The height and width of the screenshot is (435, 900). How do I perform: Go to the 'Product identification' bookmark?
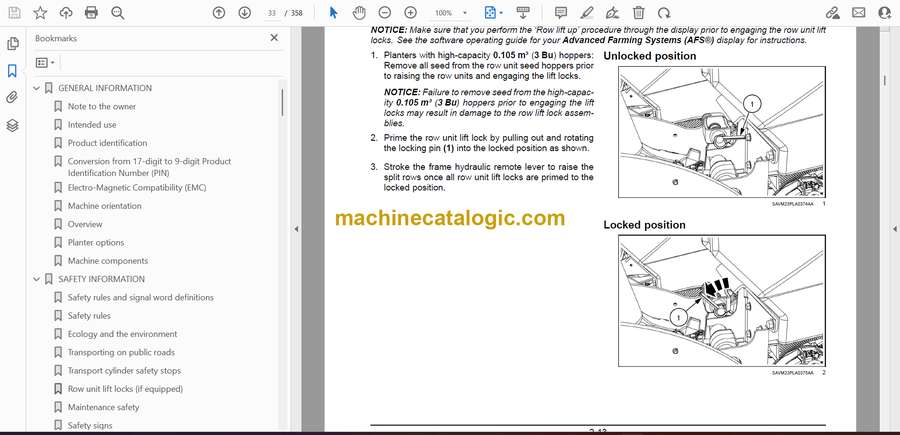point(107,143)
